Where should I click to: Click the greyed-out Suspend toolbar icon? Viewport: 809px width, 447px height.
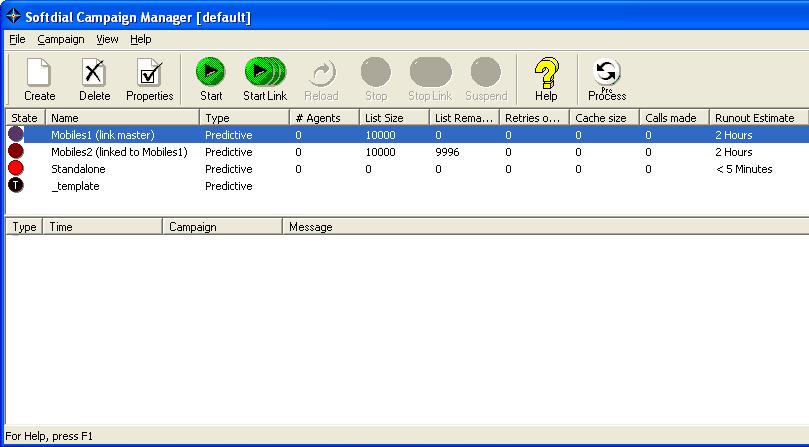(x=486, y=79)
